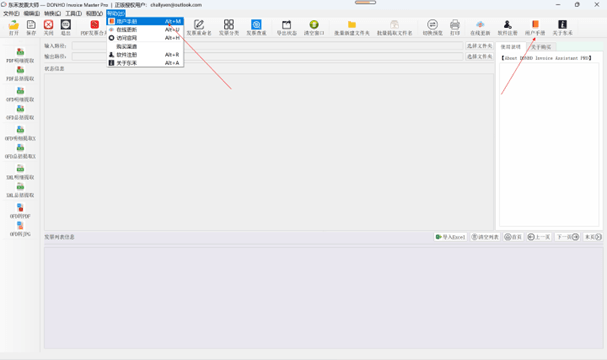Select PDF明细提取 in the left sidebar

[x=20, y=55]
